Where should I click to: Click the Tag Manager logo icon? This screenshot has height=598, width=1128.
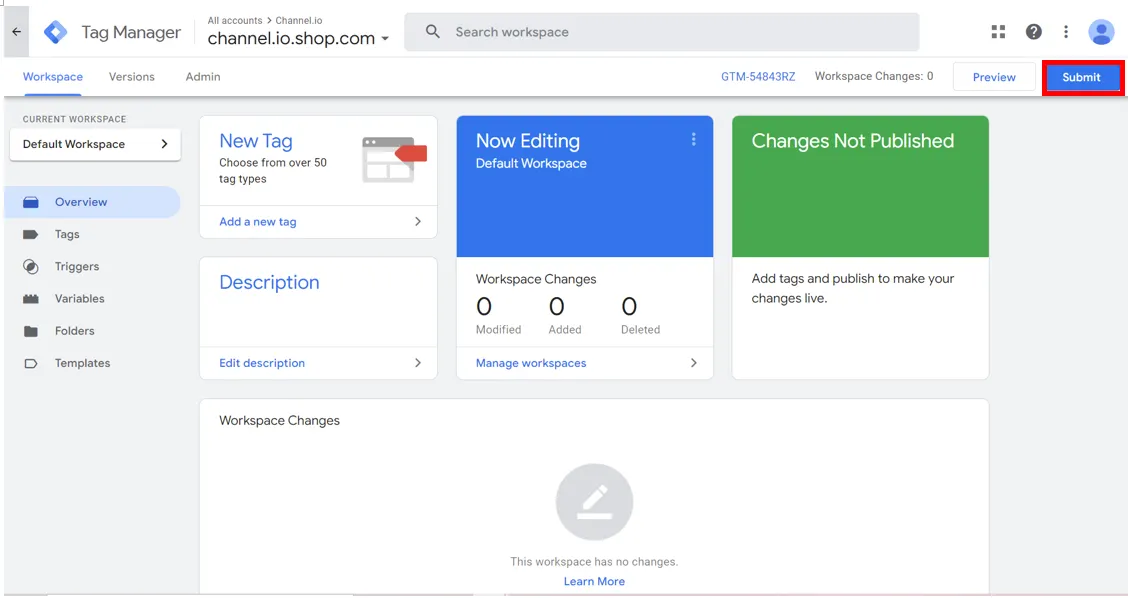[x=56, y=32]
